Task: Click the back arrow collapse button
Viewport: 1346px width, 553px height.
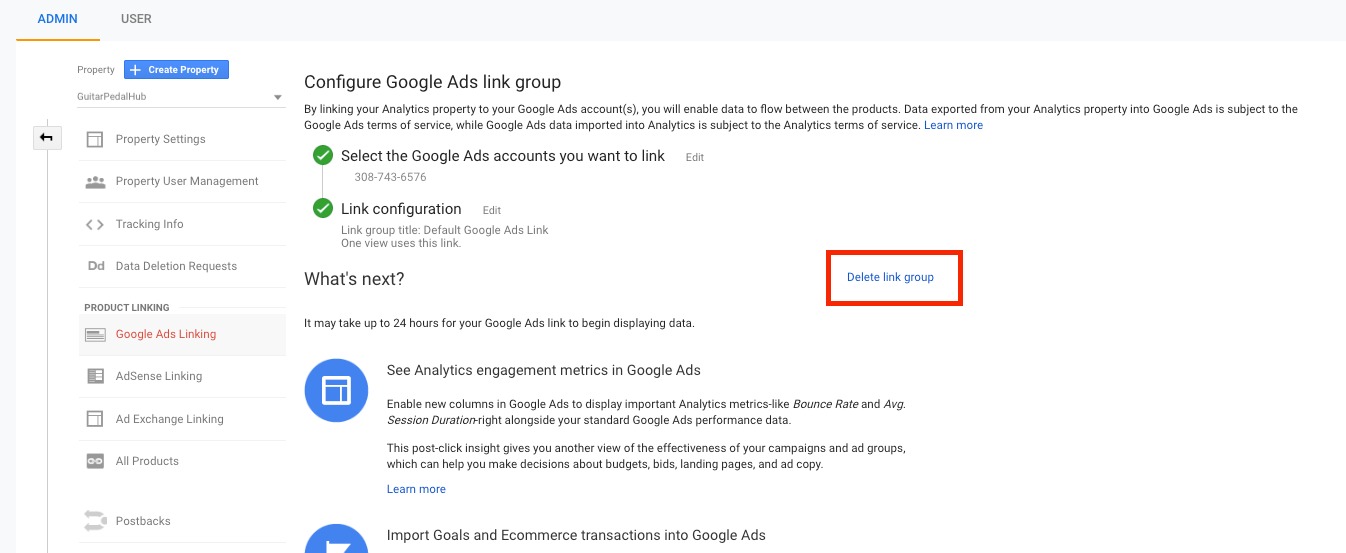Action: coord(47,138)
